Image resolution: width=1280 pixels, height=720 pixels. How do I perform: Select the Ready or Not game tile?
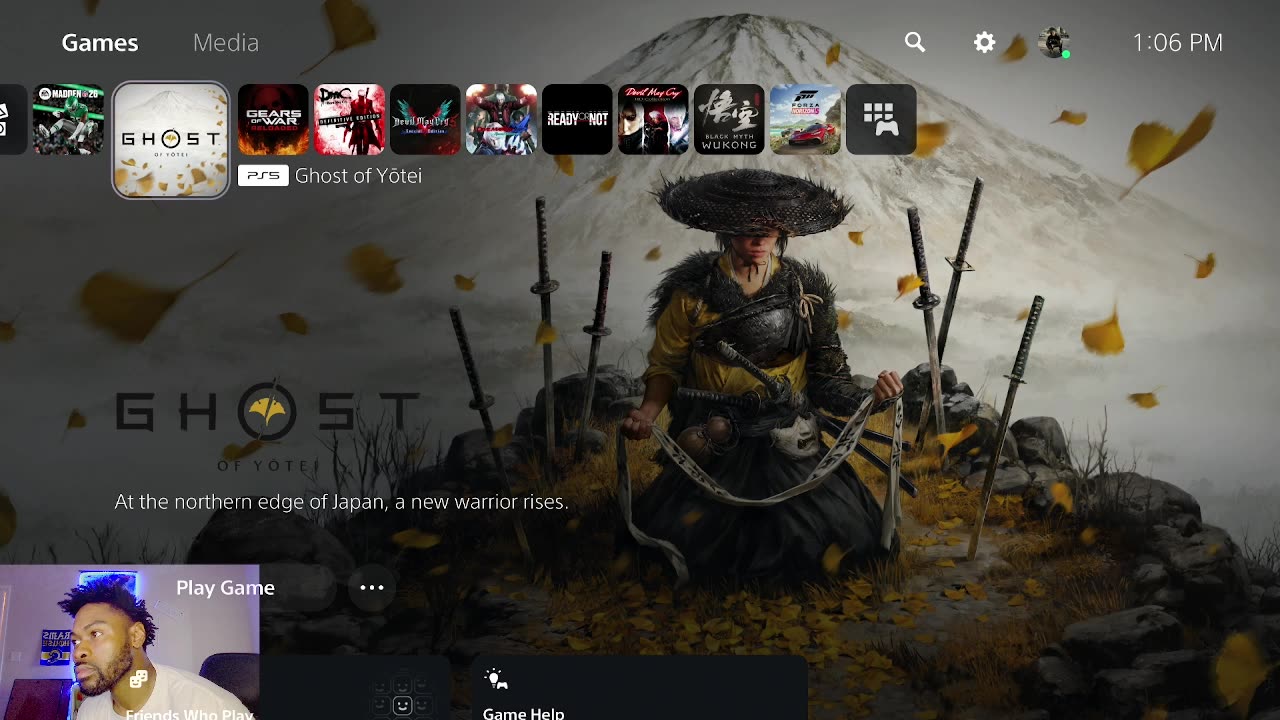(x=578, y=120)
